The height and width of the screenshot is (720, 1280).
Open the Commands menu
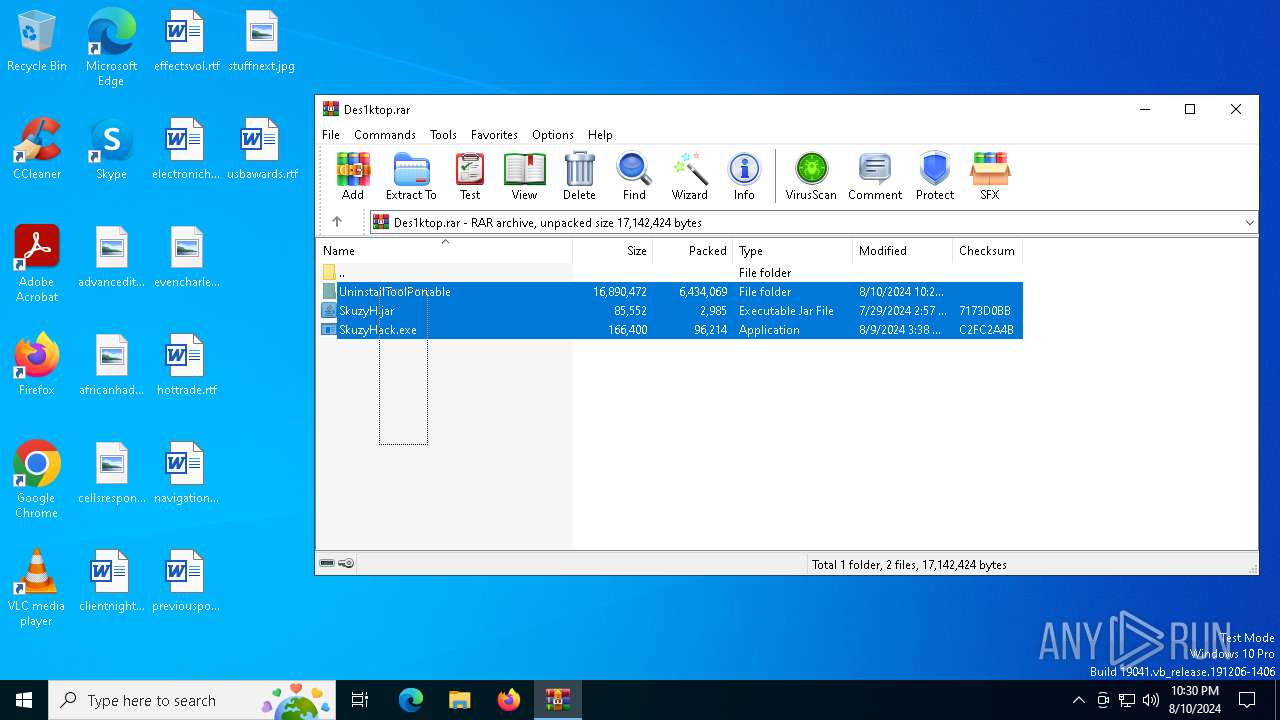(x=385, y=135)
